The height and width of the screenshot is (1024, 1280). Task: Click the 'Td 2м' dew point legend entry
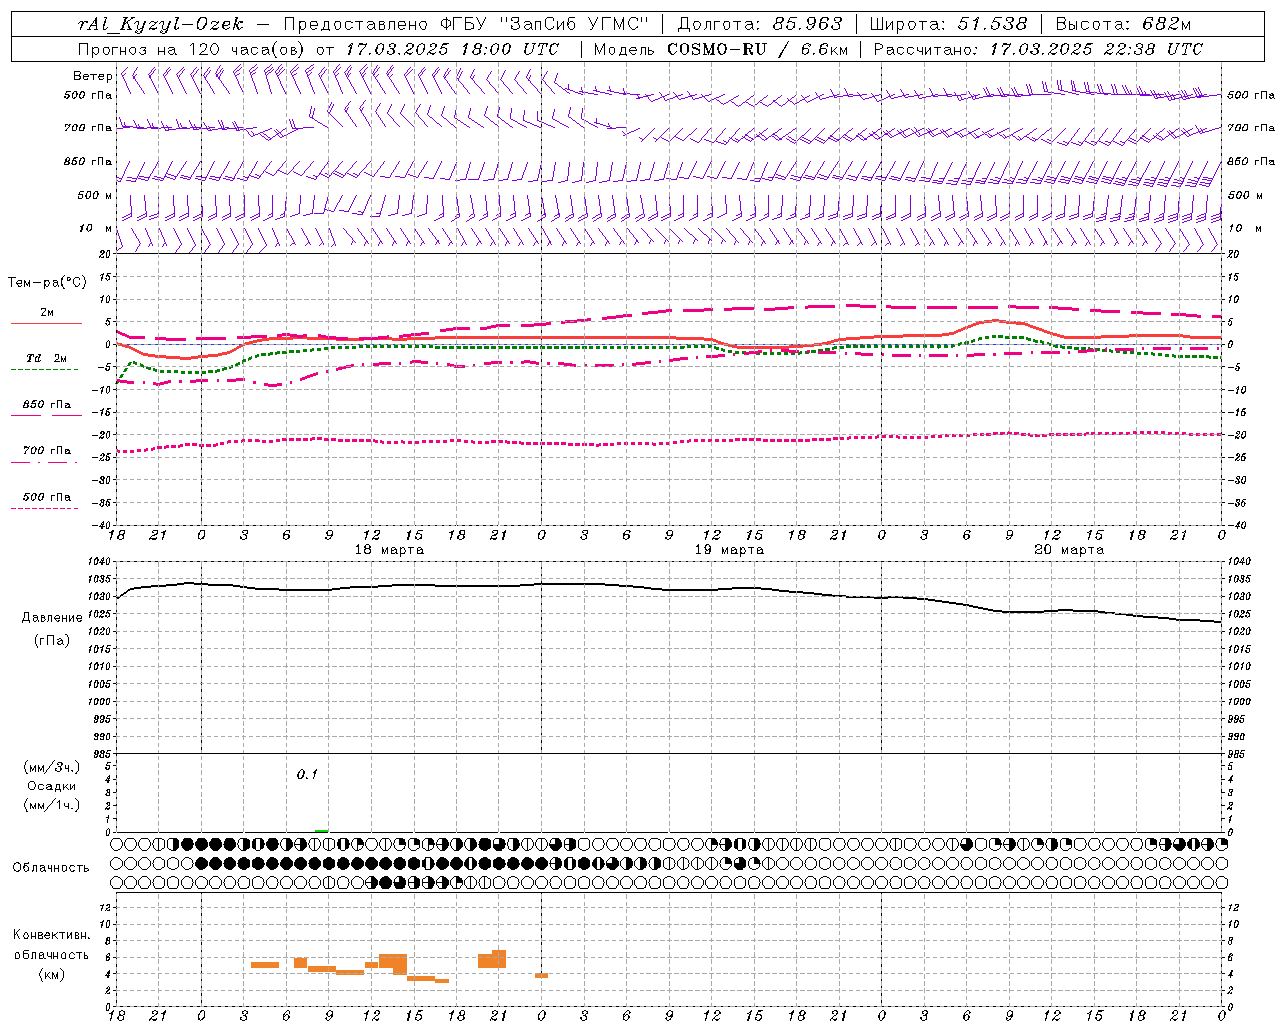(x=47, y=358)
